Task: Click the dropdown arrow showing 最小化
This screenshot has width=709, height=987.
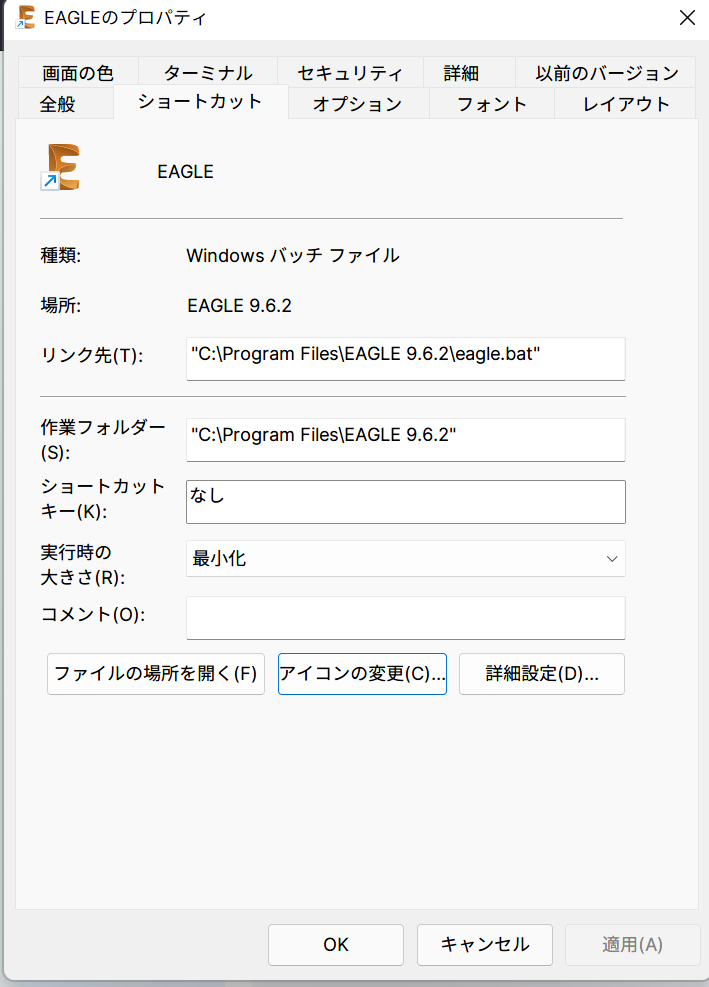Action: [611, 558]
